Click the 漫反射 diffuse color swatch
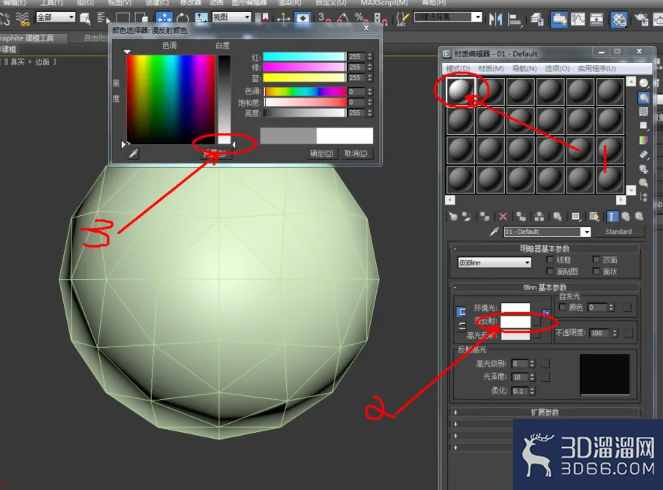The width and height of the screenshot is (663, 490). 515,321
